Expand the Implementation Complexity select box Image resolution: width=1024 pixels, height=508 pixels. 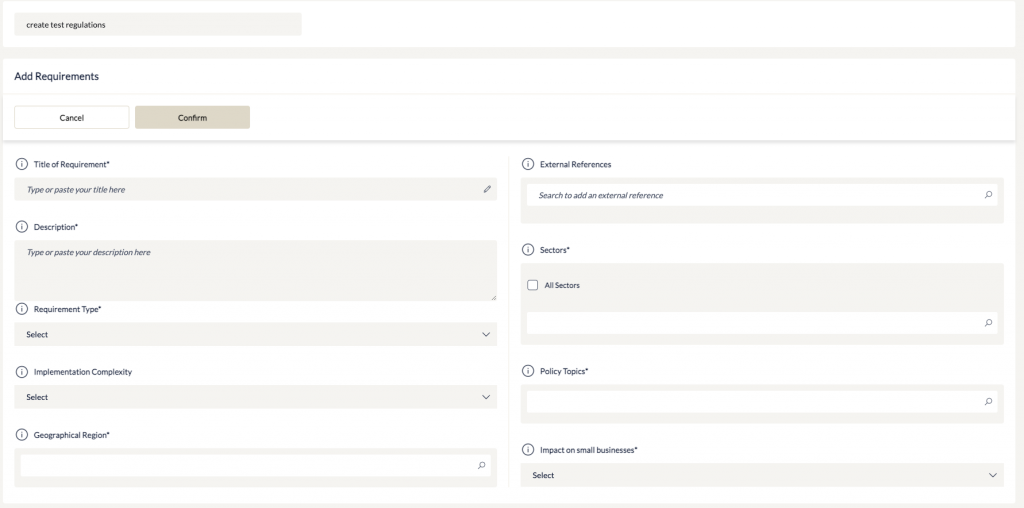255,397
